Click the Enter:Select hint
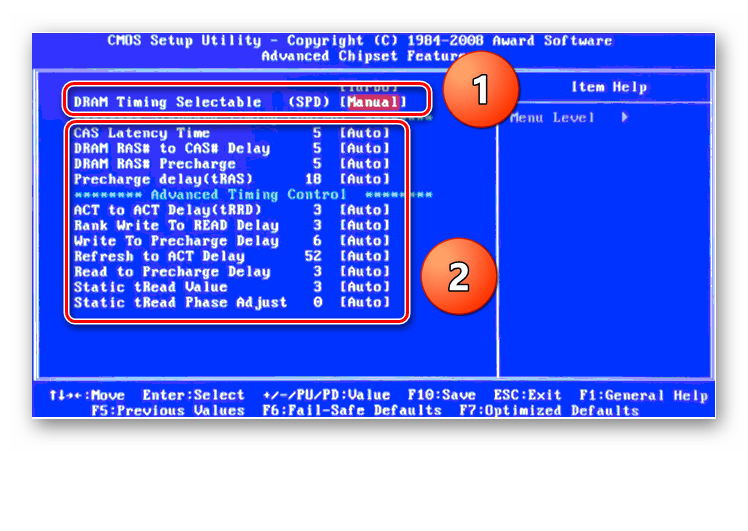The height and width of the screenshot is (531, 748). click(x=193, y=395)
